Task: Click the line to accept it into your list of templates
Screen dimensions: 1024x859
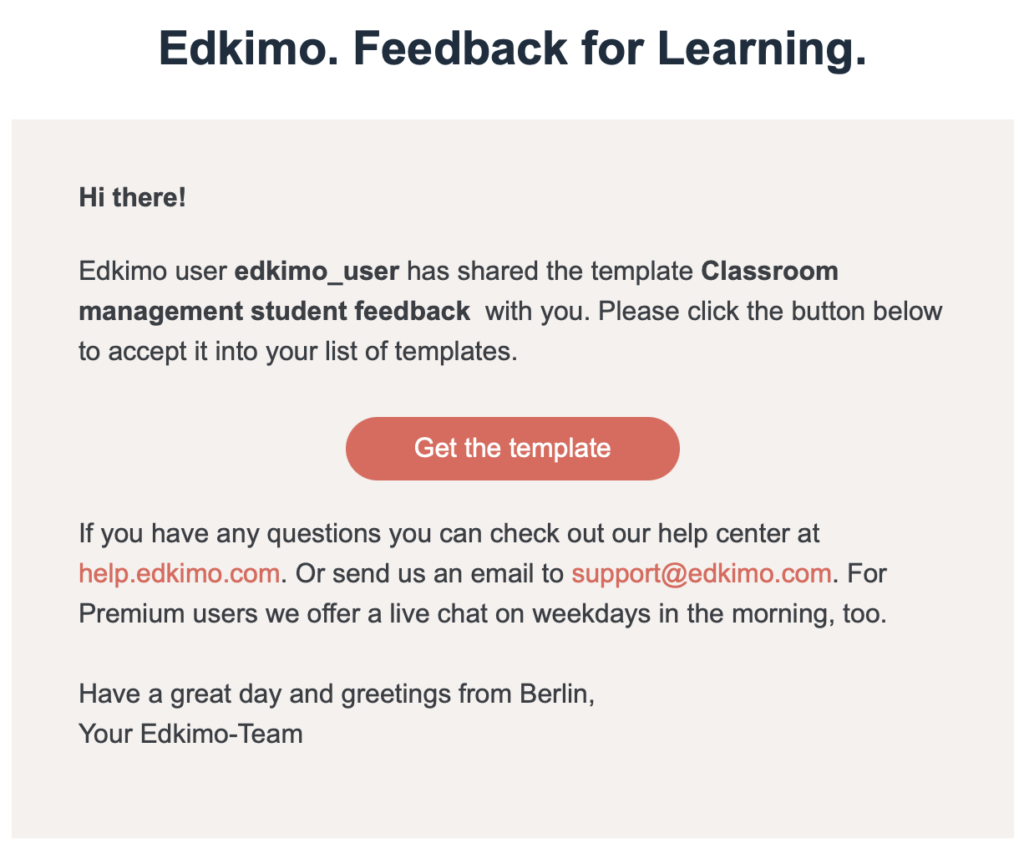Action: 298,351
